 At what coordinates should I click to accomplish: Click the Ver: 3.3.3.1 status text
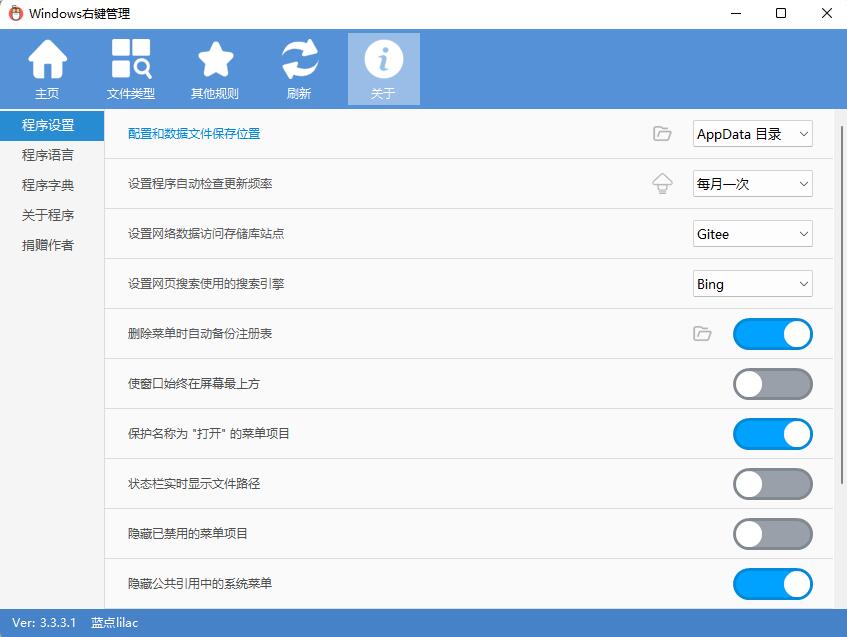[x=44, y=623]
